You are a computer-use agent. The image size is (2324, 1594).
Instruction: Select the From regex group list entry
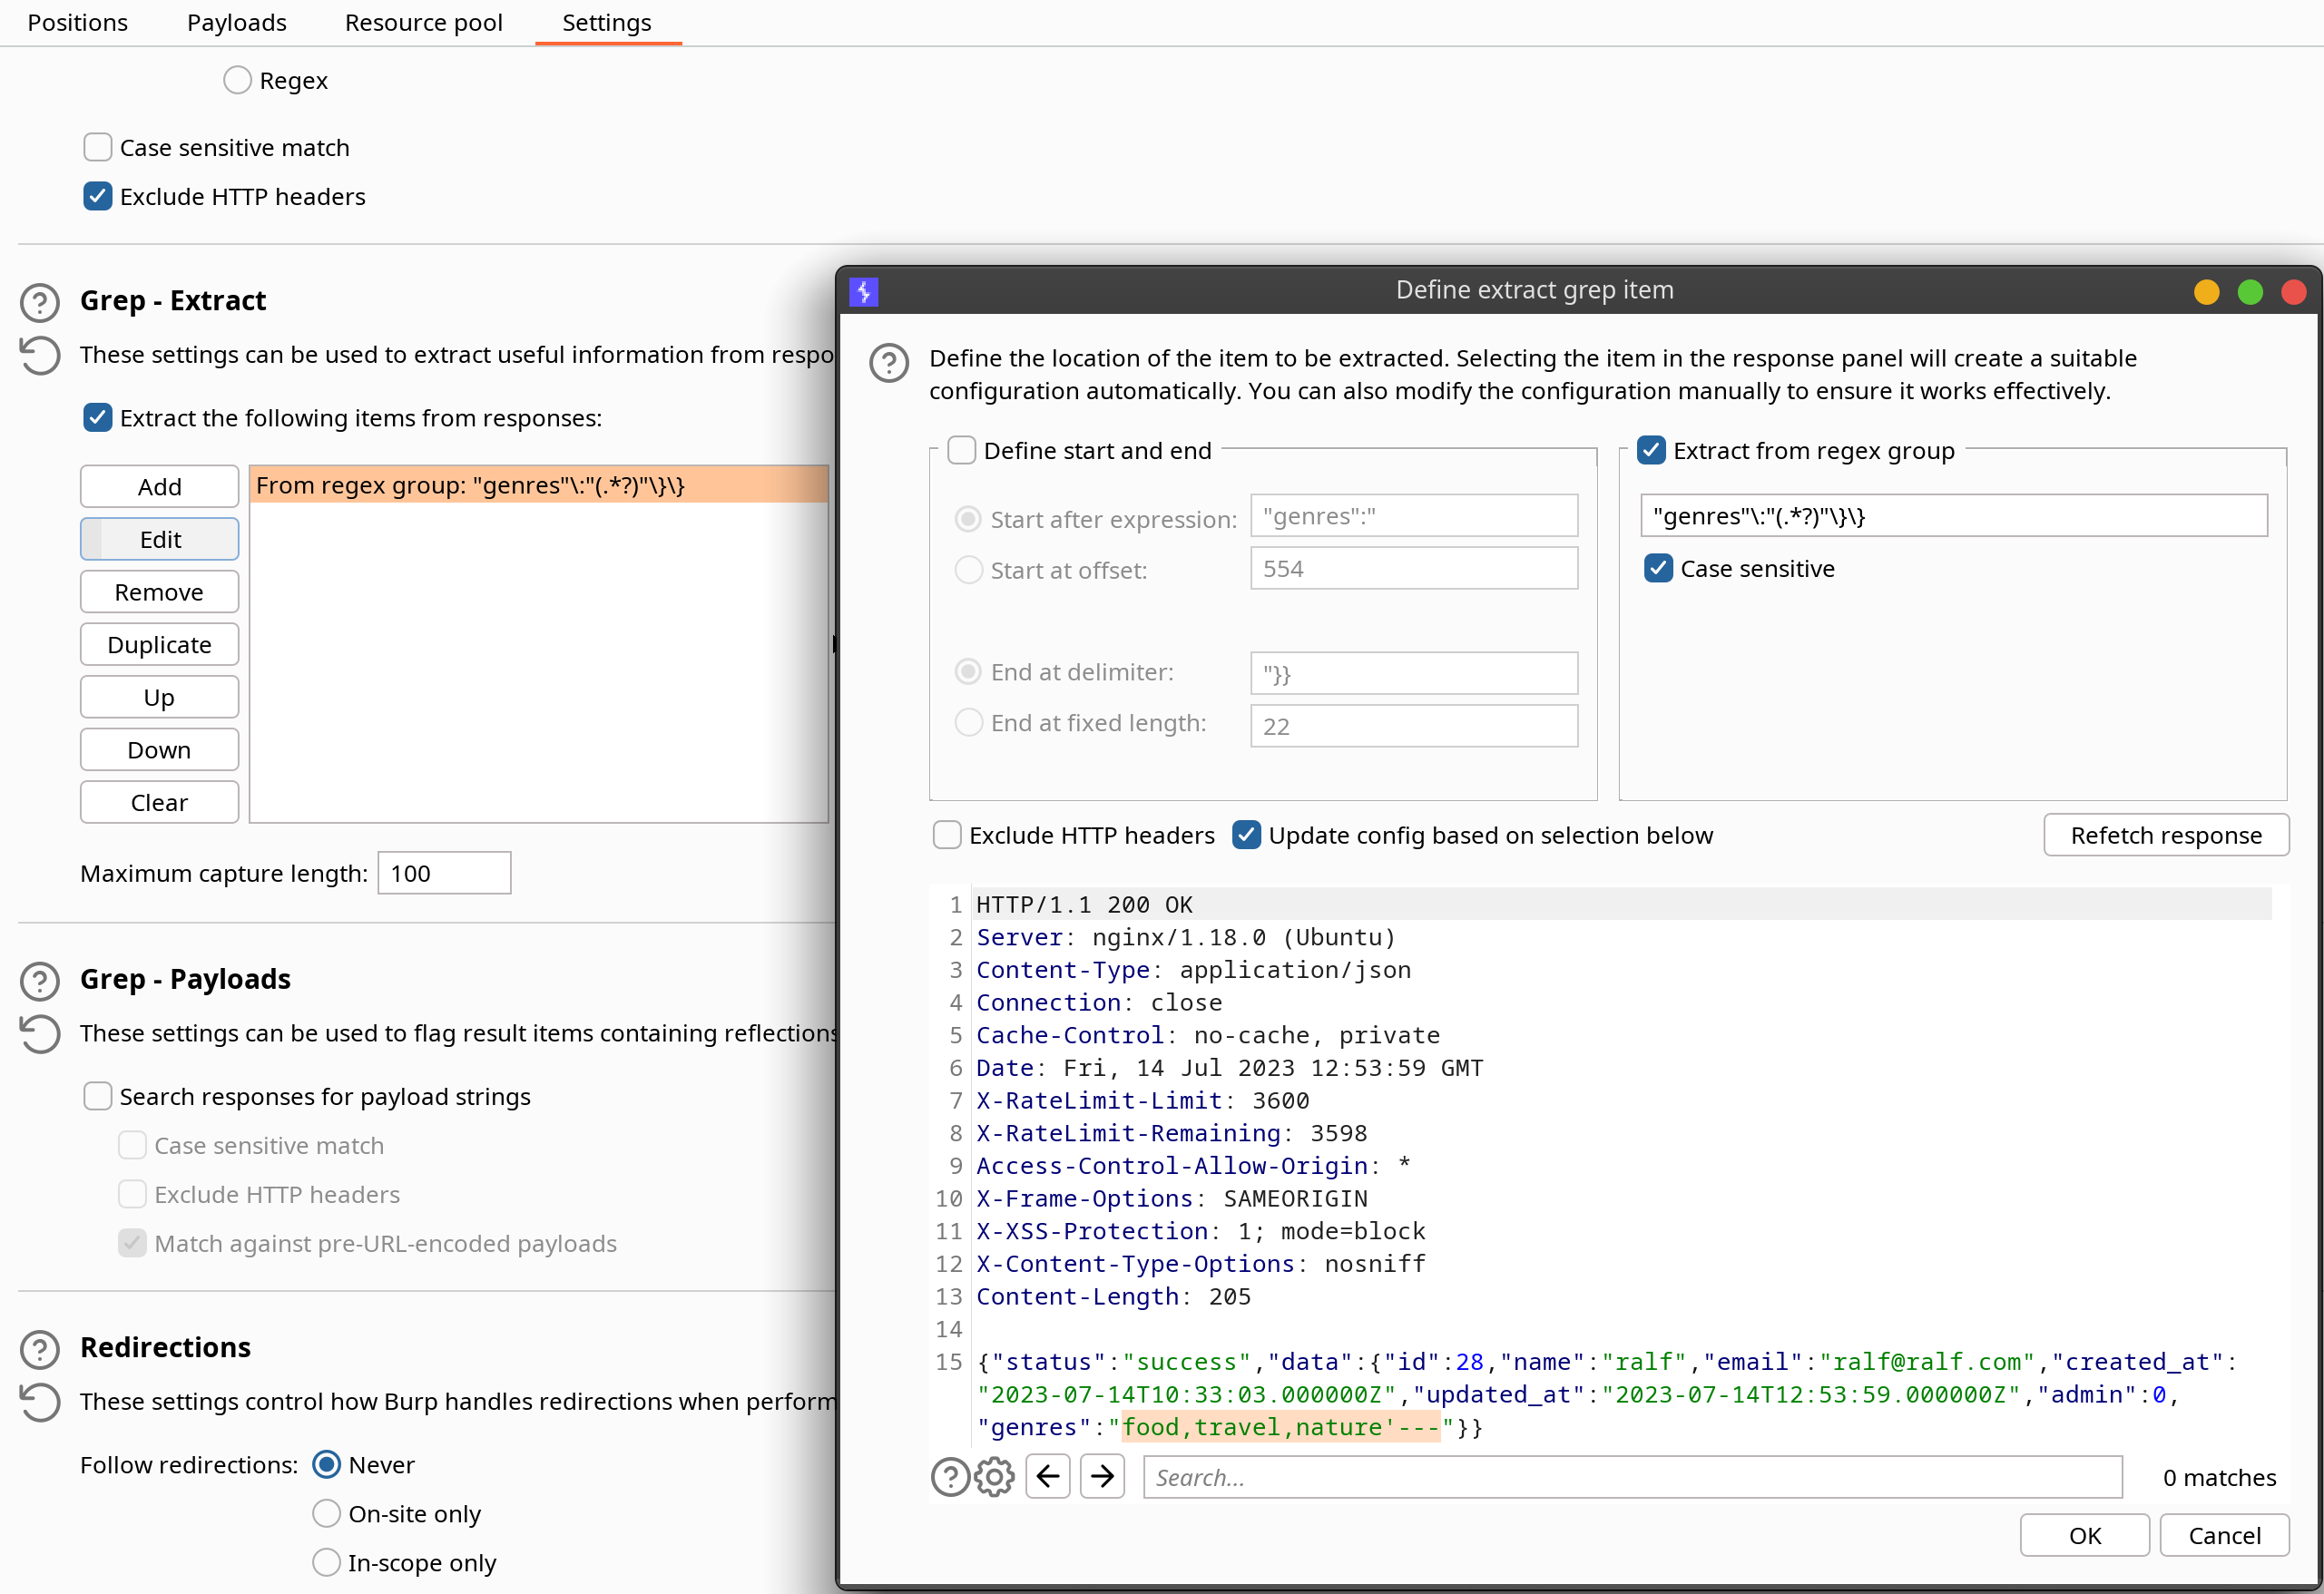[539, 486]
